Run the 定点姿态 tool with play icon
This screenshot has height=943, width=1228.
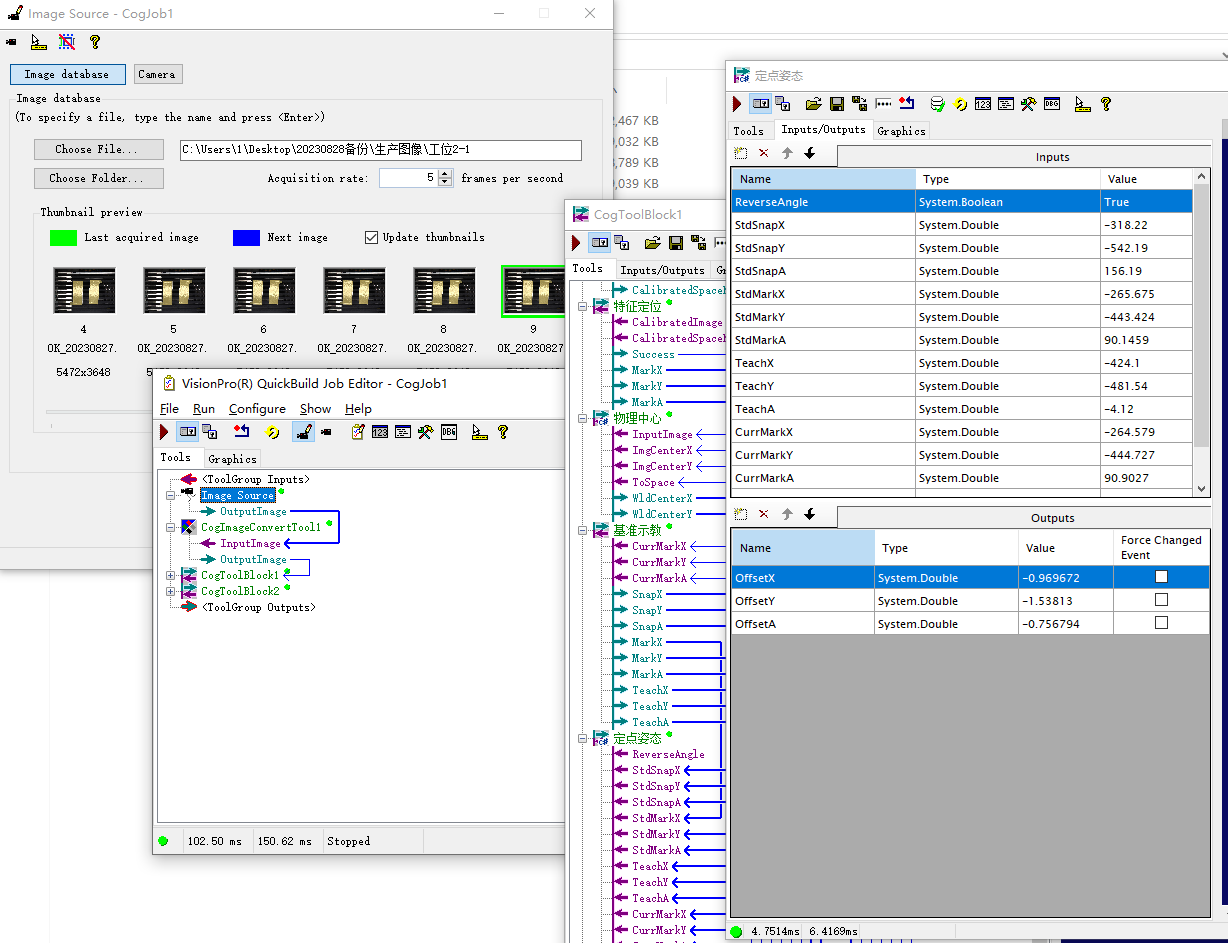737,103
